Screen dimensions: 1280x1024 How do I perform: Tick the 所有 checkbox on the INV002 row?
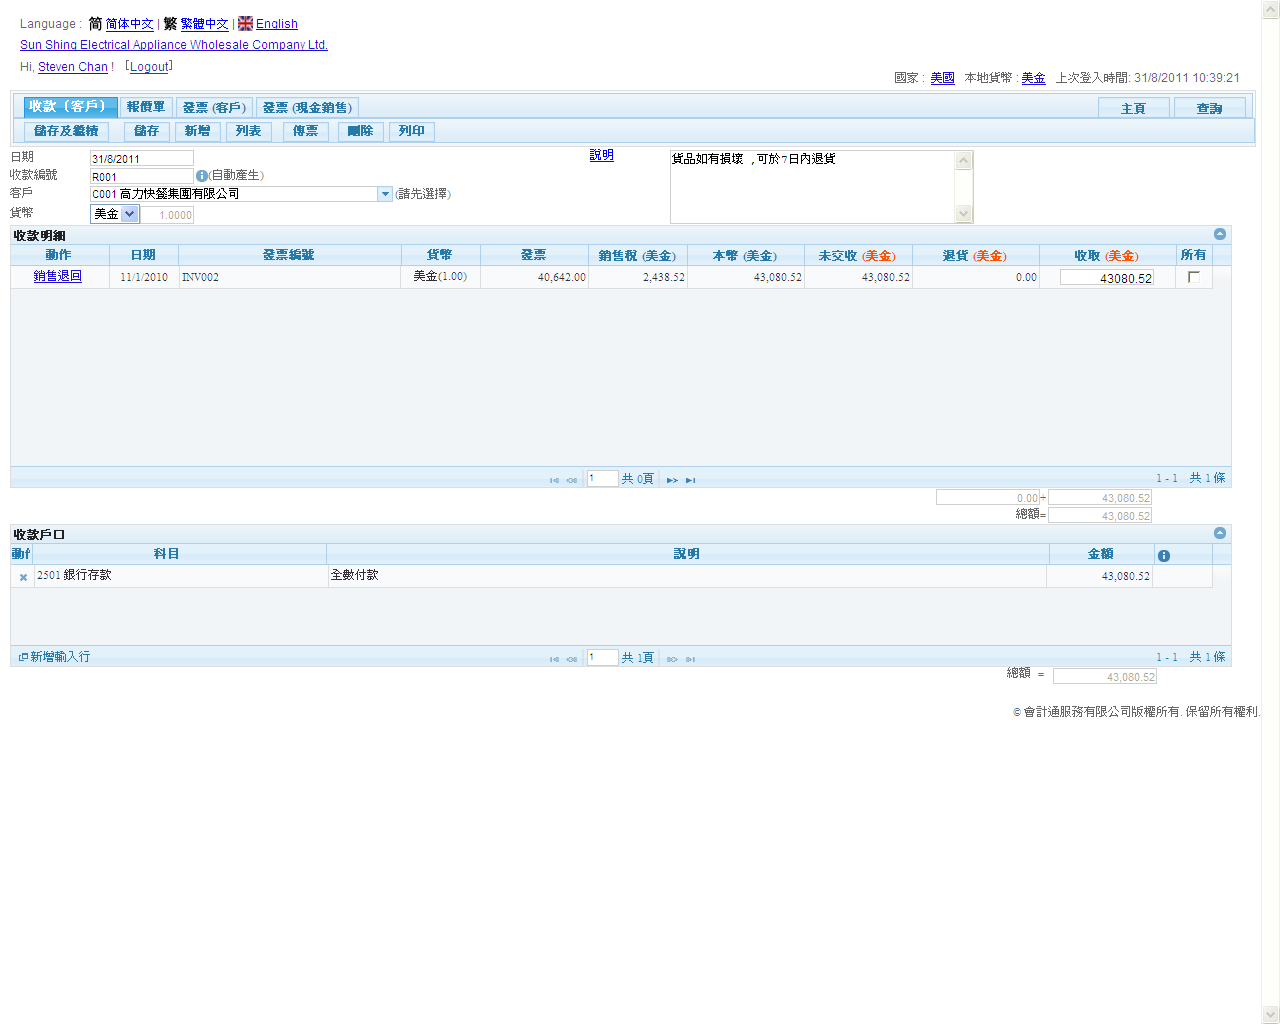pyautogui.click(x=1193, y=277)
